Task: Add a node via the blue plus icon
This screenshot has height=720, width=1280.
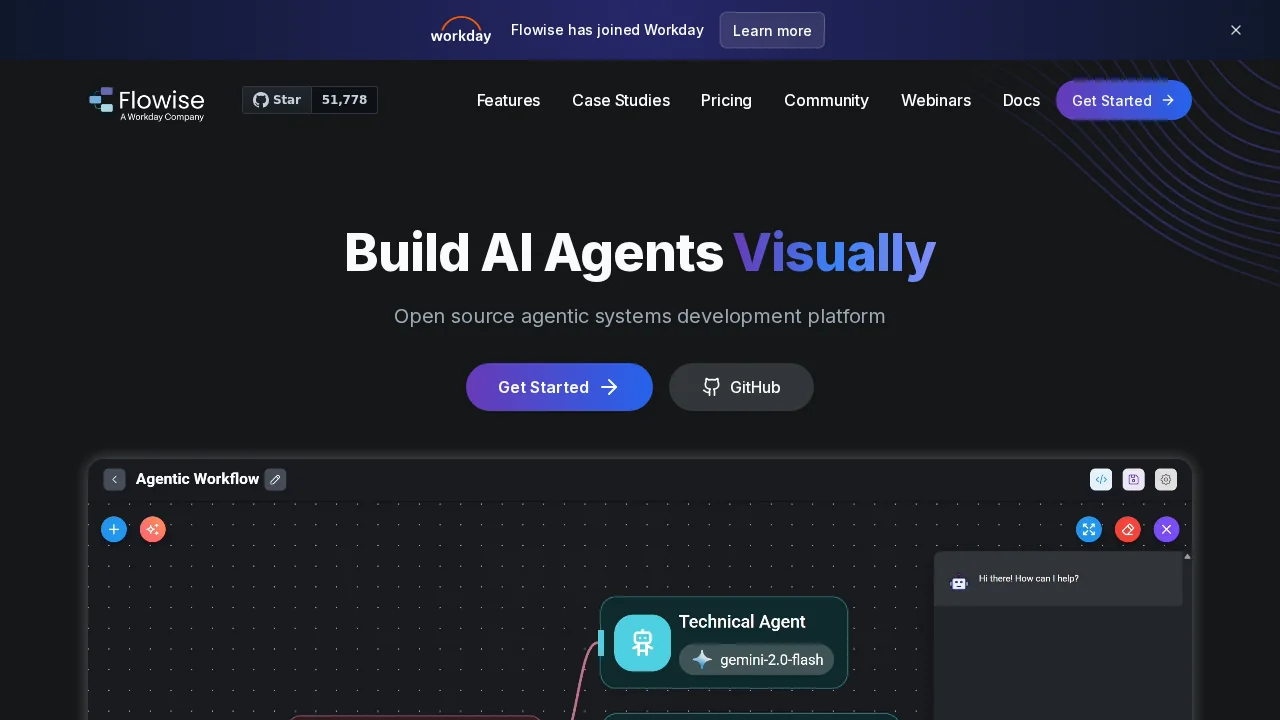Action: pyautogui.click(x=114, y=529)
